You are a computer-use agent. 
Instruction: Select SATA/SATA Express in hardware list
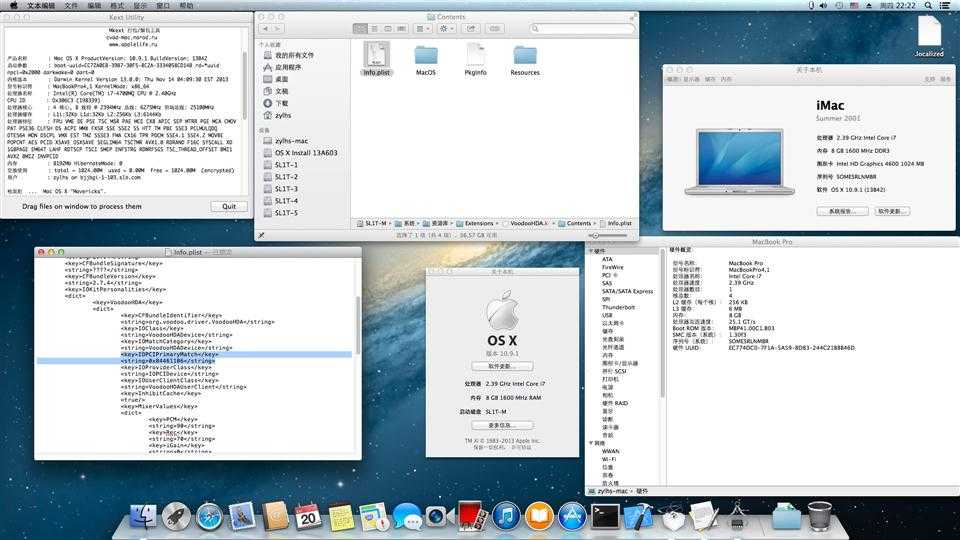pos(627,291)
